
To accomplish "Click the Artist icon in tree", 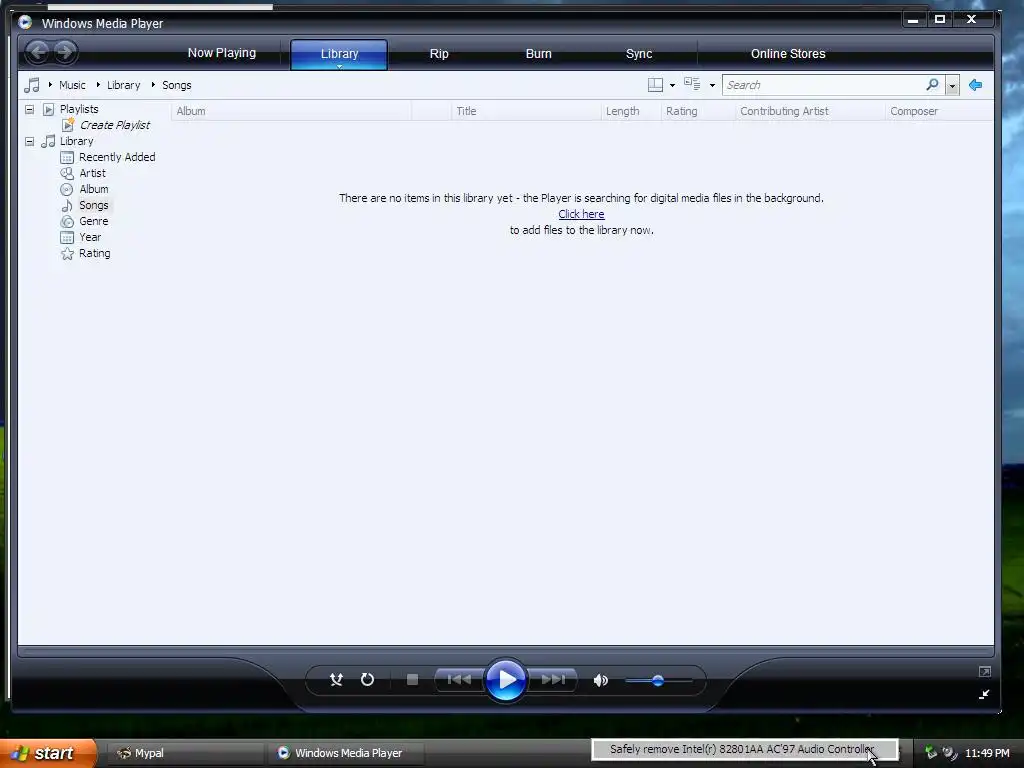I will point(67,173).
